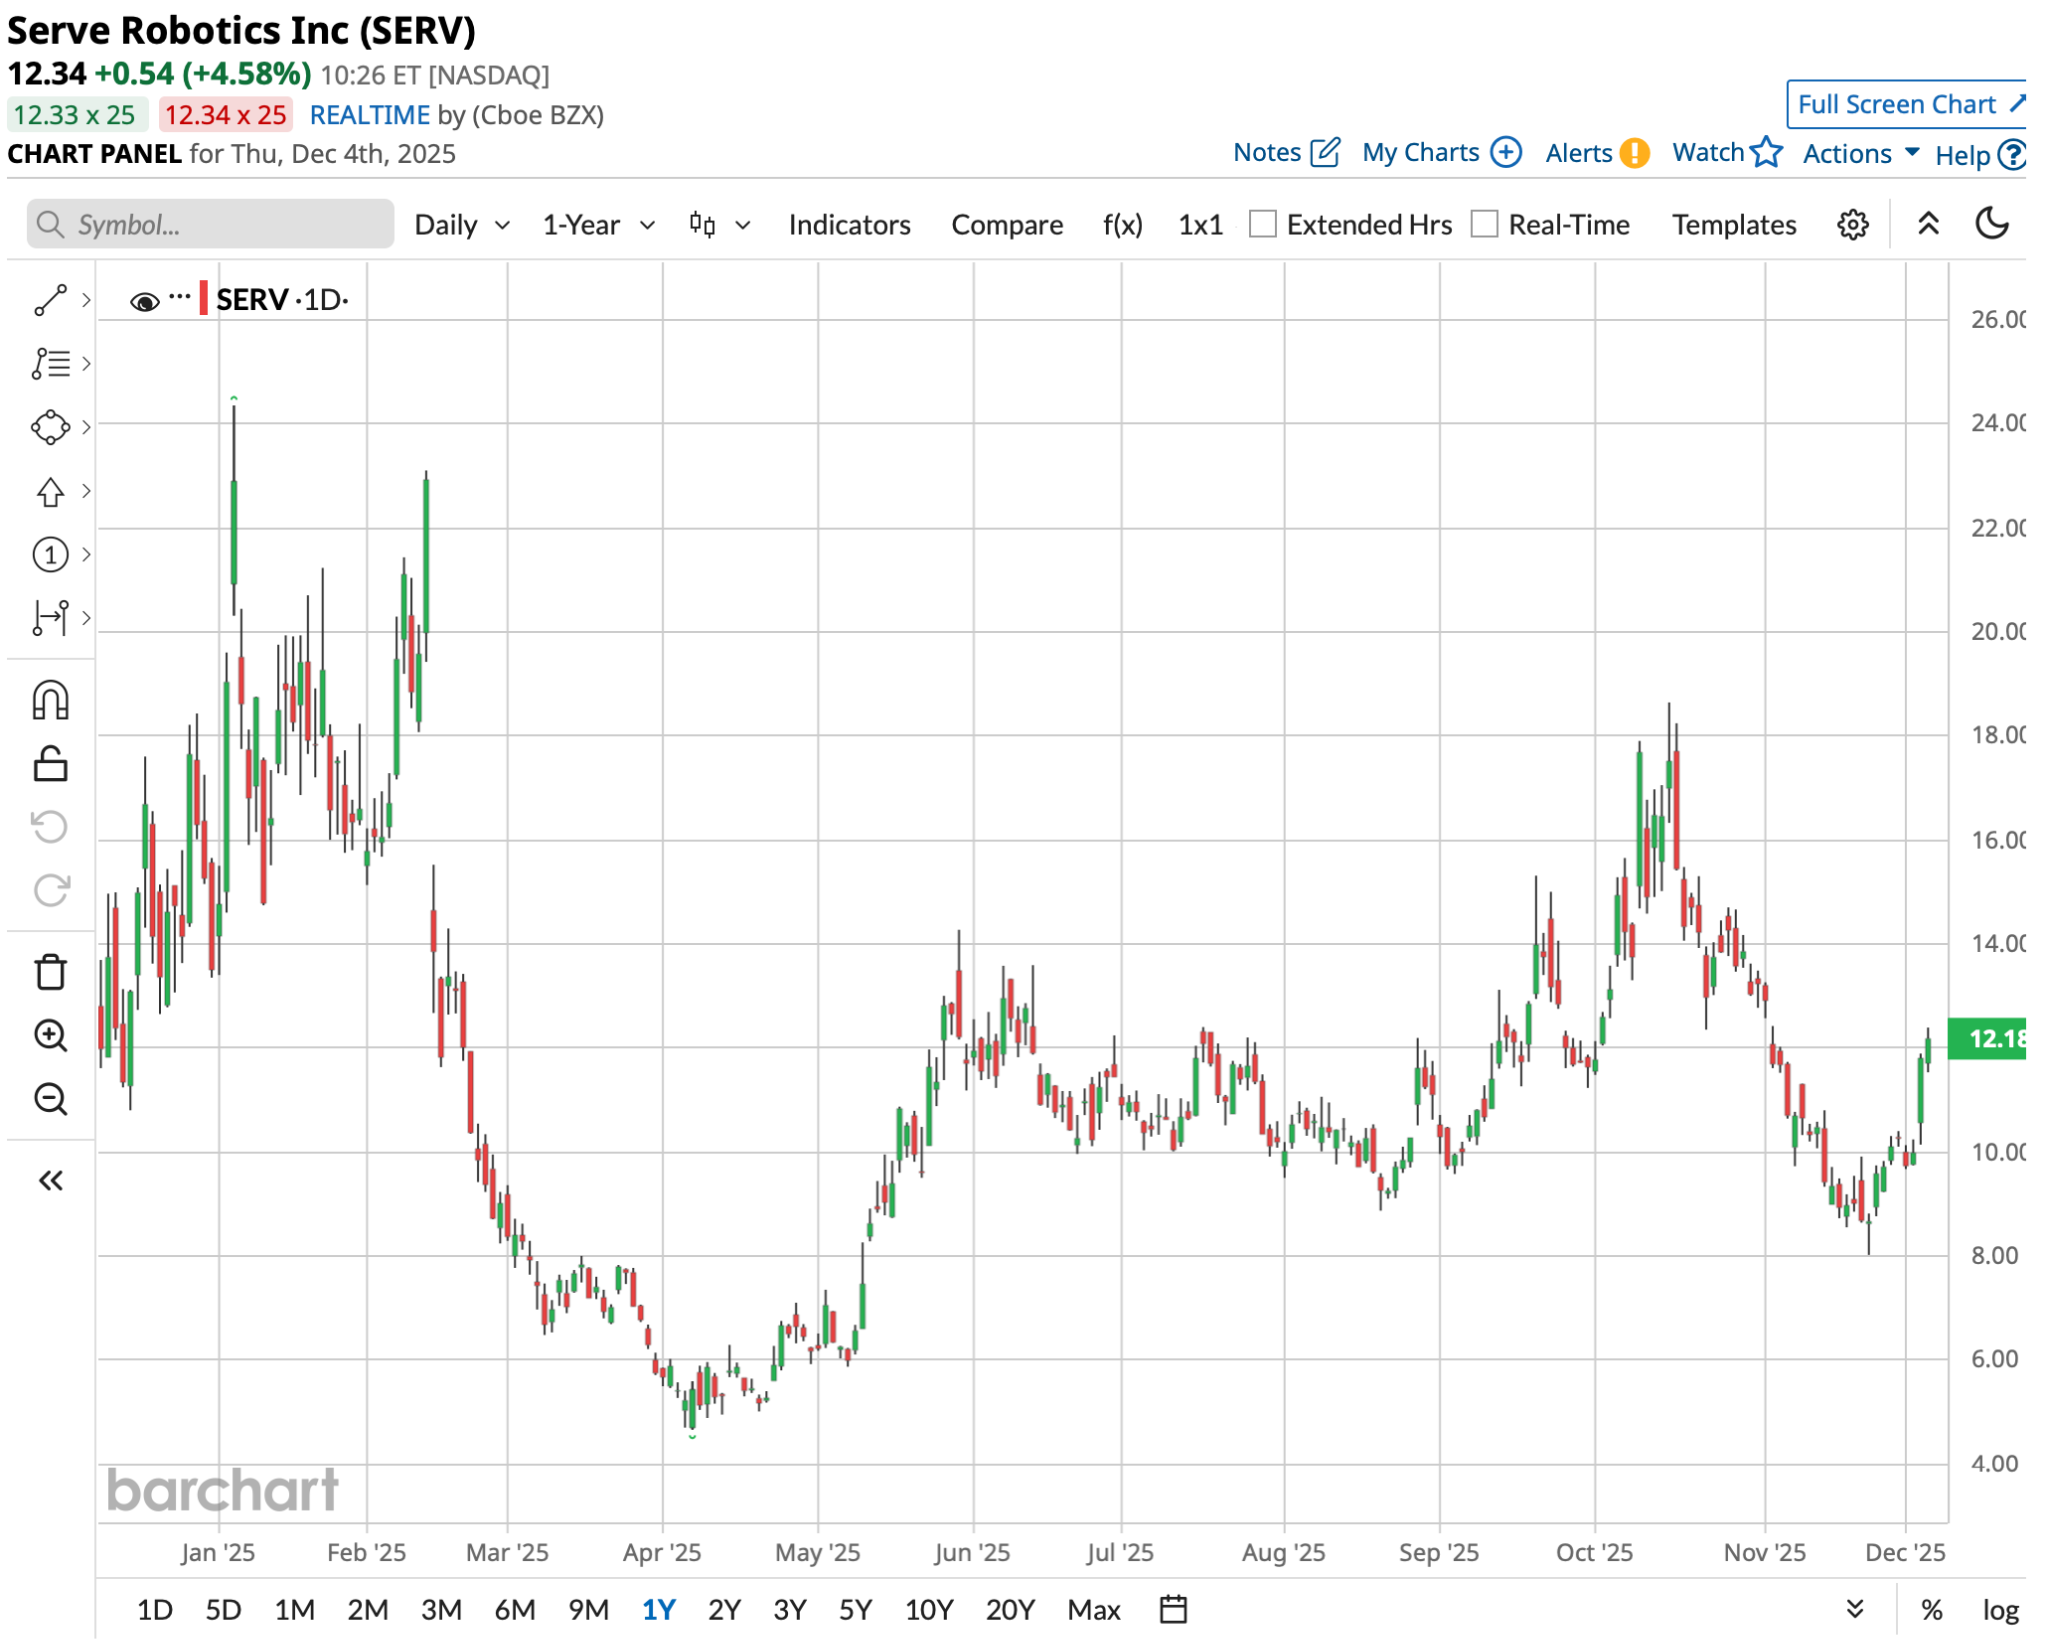Click the Symbol search field
Image resolution: width=2048 pixels, height=1644 pixels.
pos(210,225)
